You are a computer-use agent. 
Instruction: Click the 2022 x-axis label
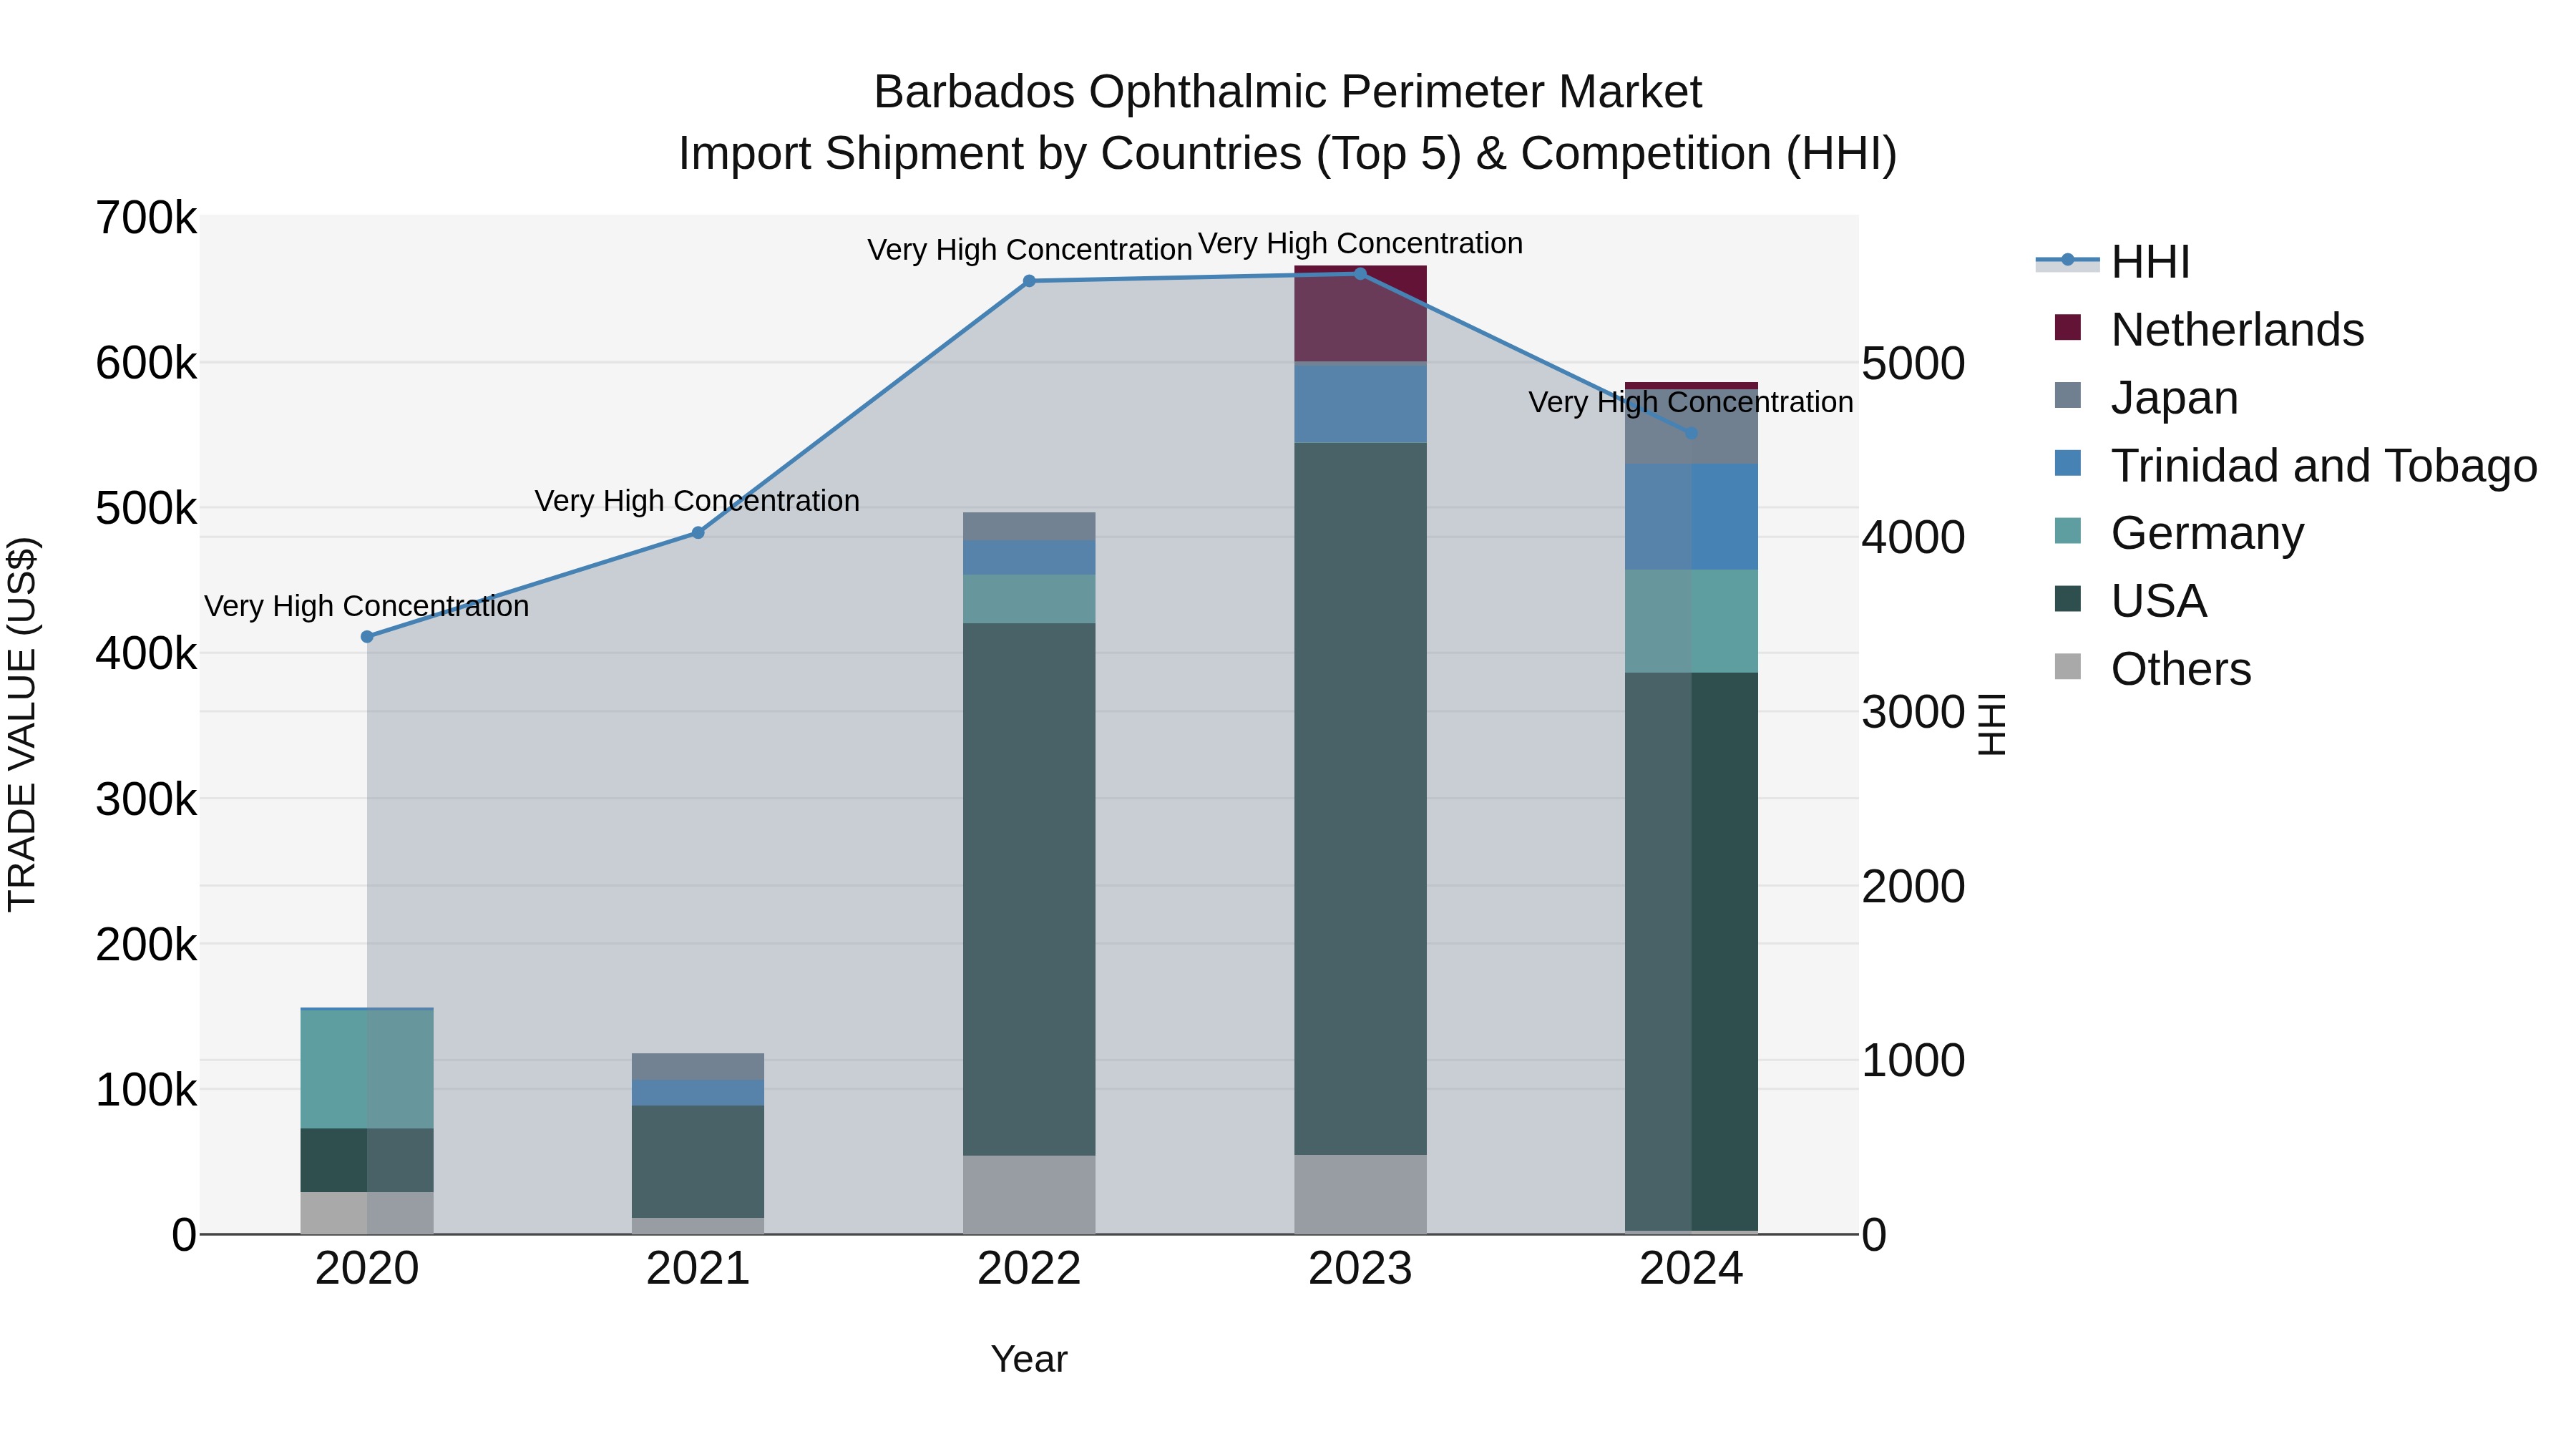click(1029, 1269)
